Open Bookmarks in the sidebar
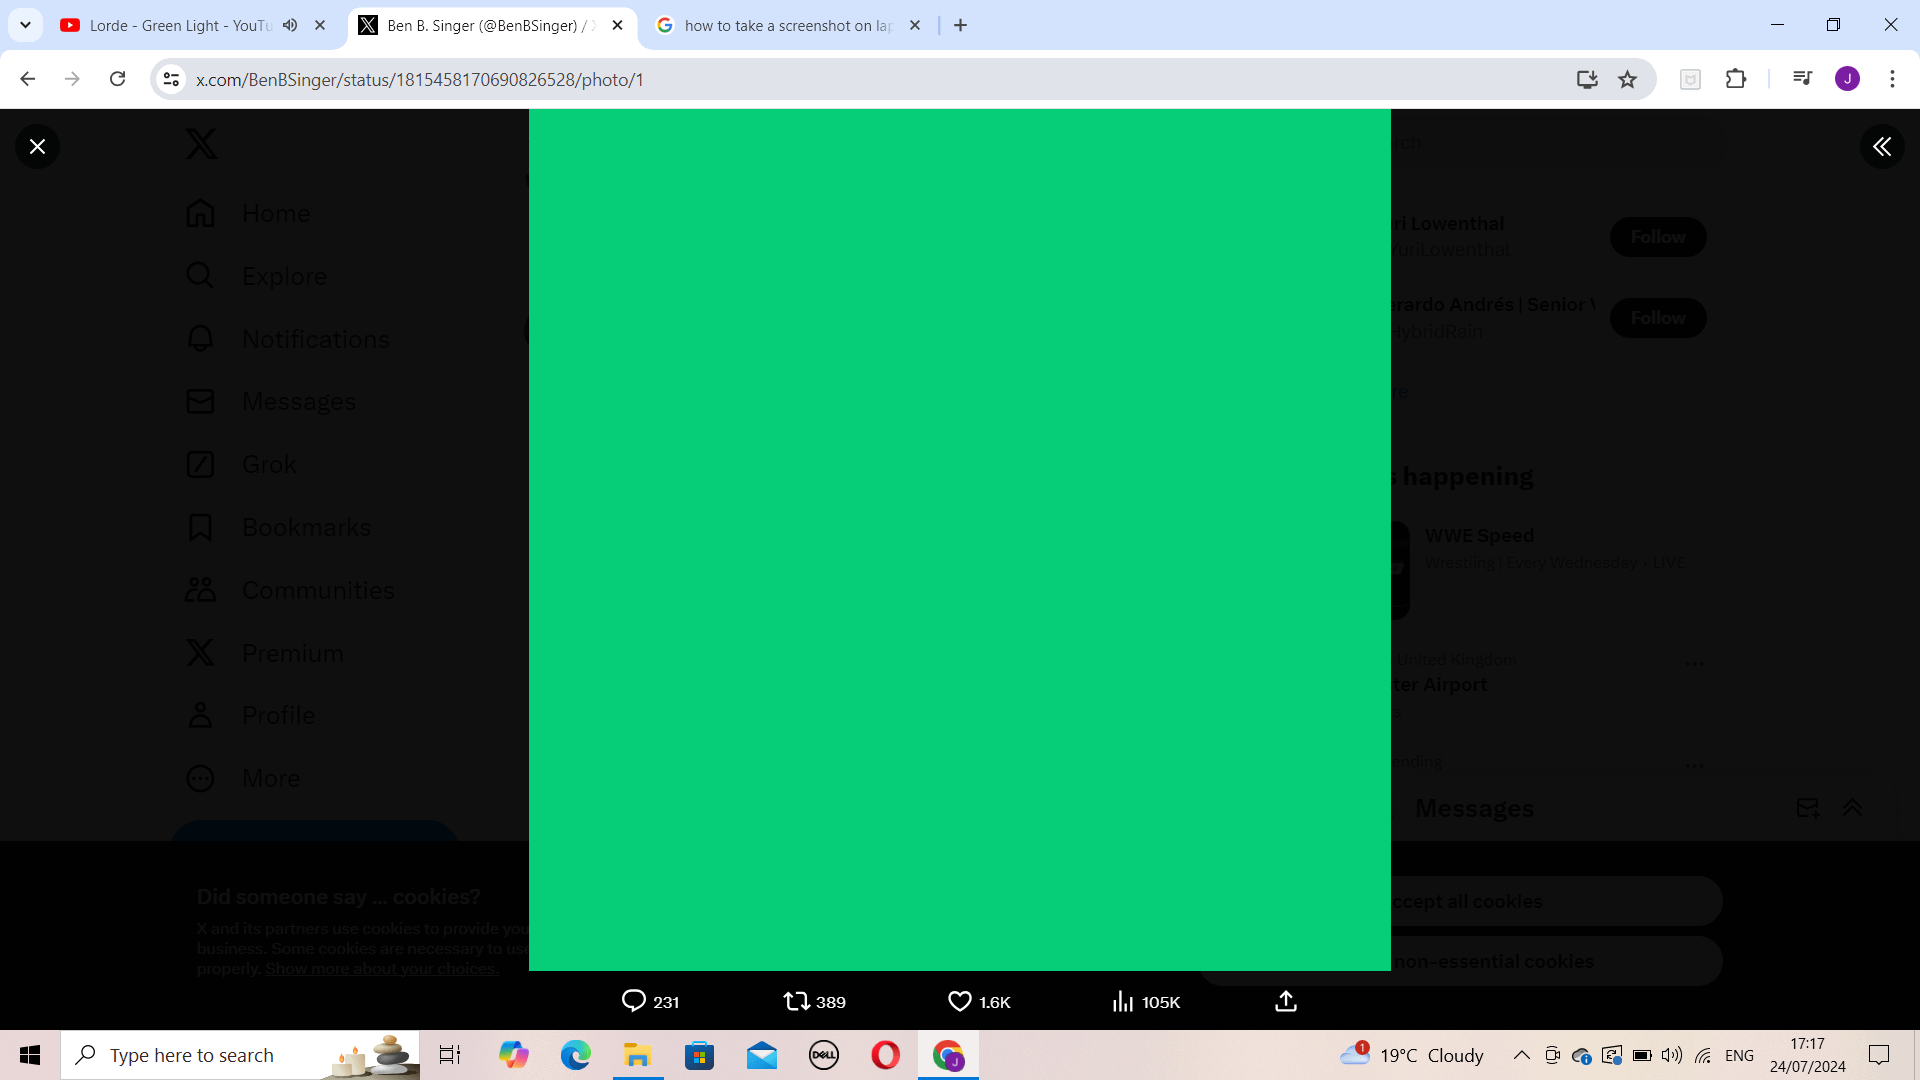Image resolution: width=1920 pixels, height=1080 pixels. click(x=278, y=527)
